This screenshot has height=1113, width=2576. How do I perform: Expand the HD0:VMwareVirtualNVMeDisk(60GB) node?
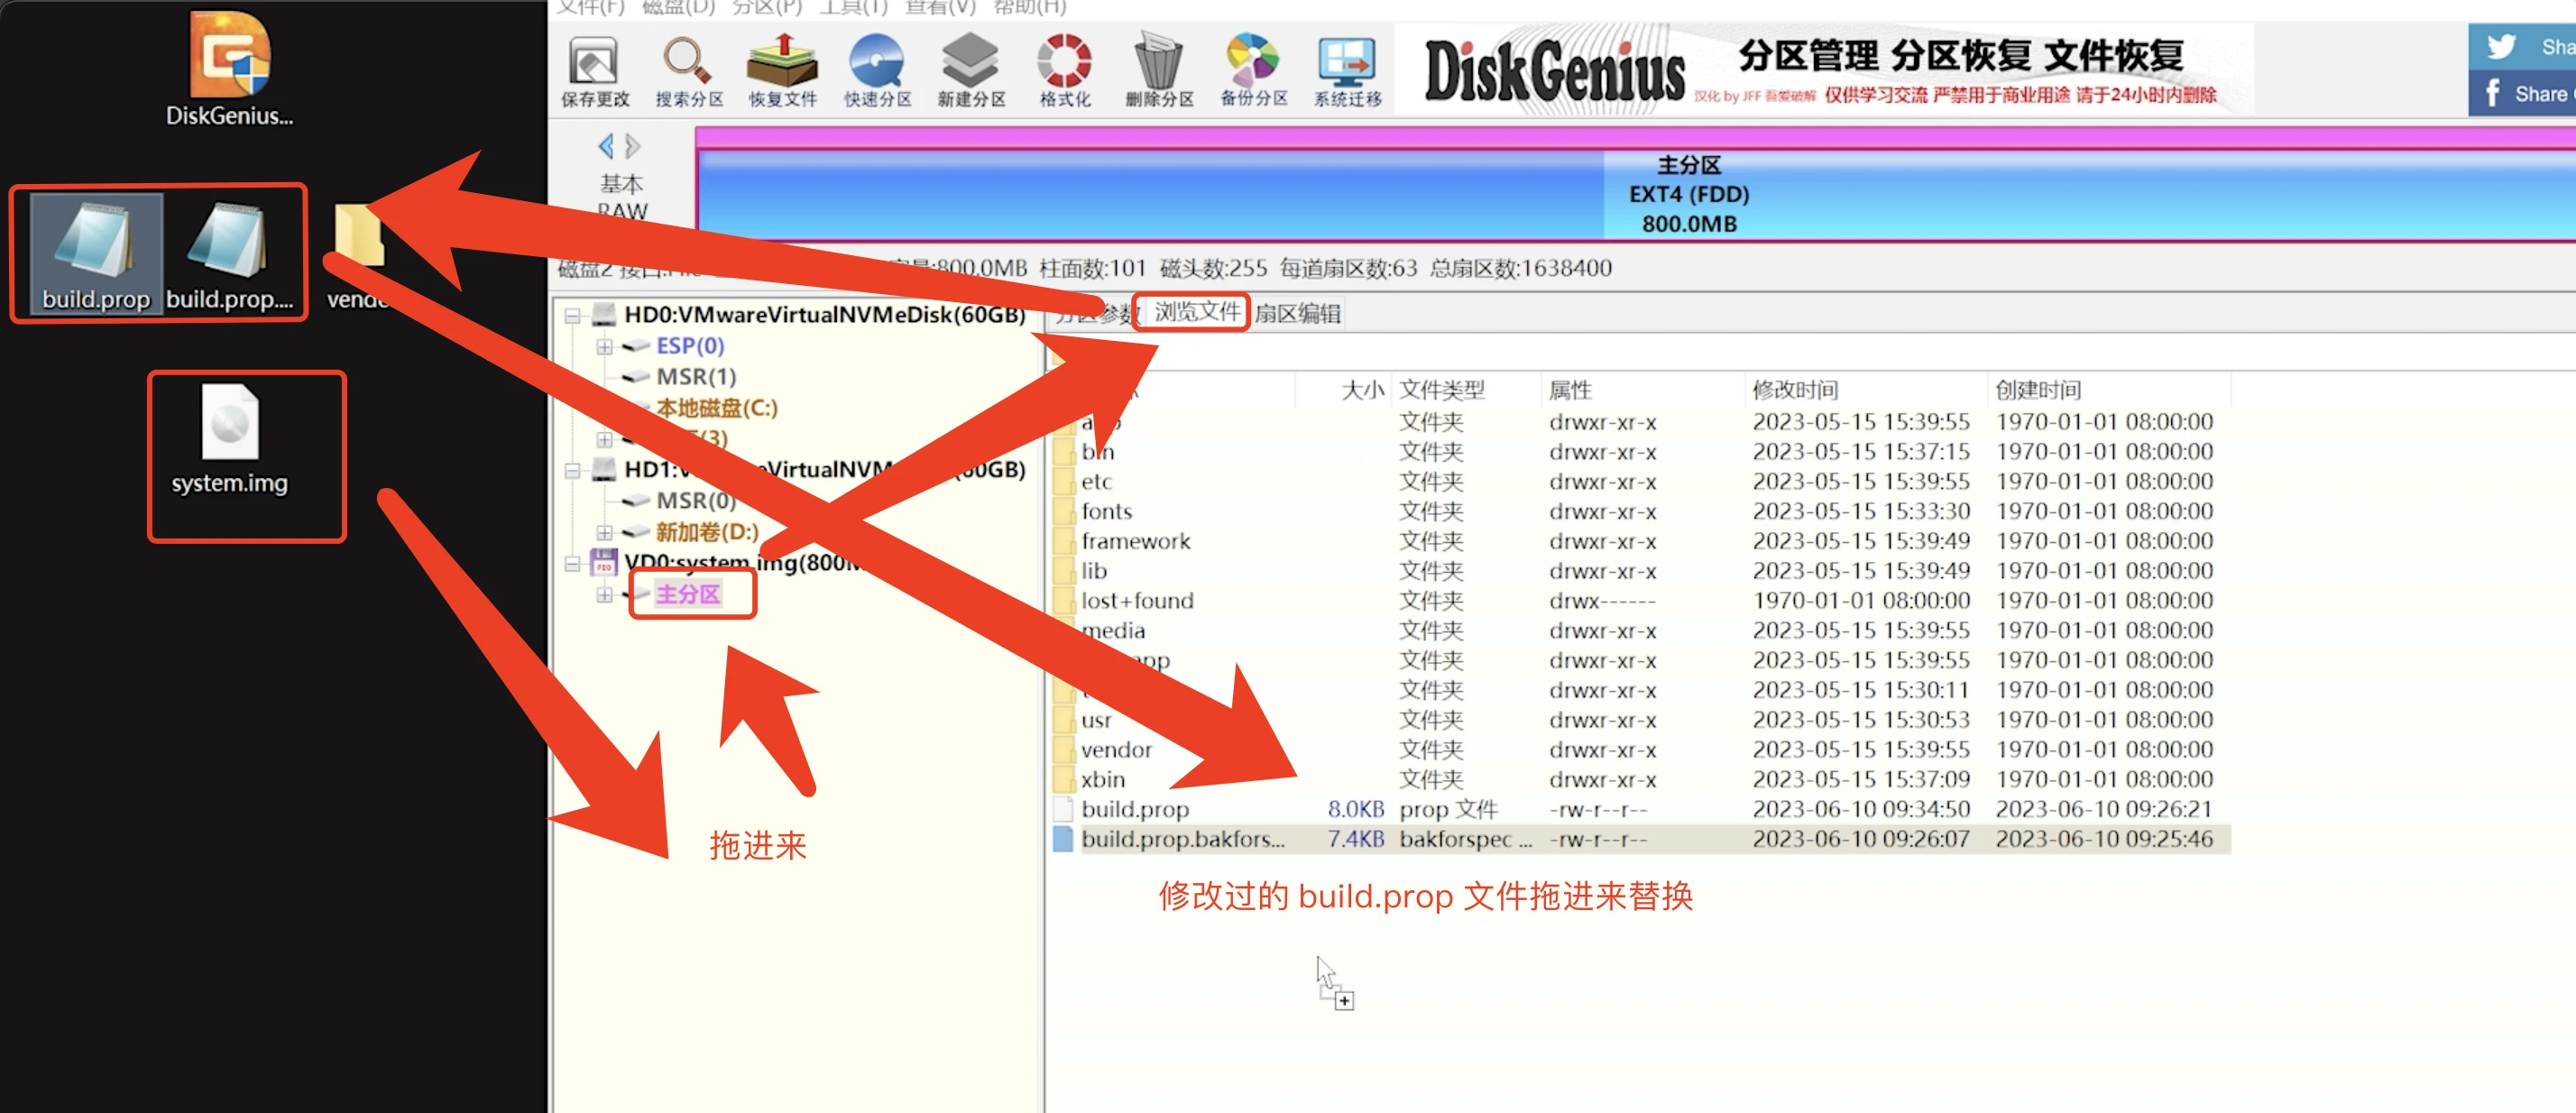click(x=571, y=315)
